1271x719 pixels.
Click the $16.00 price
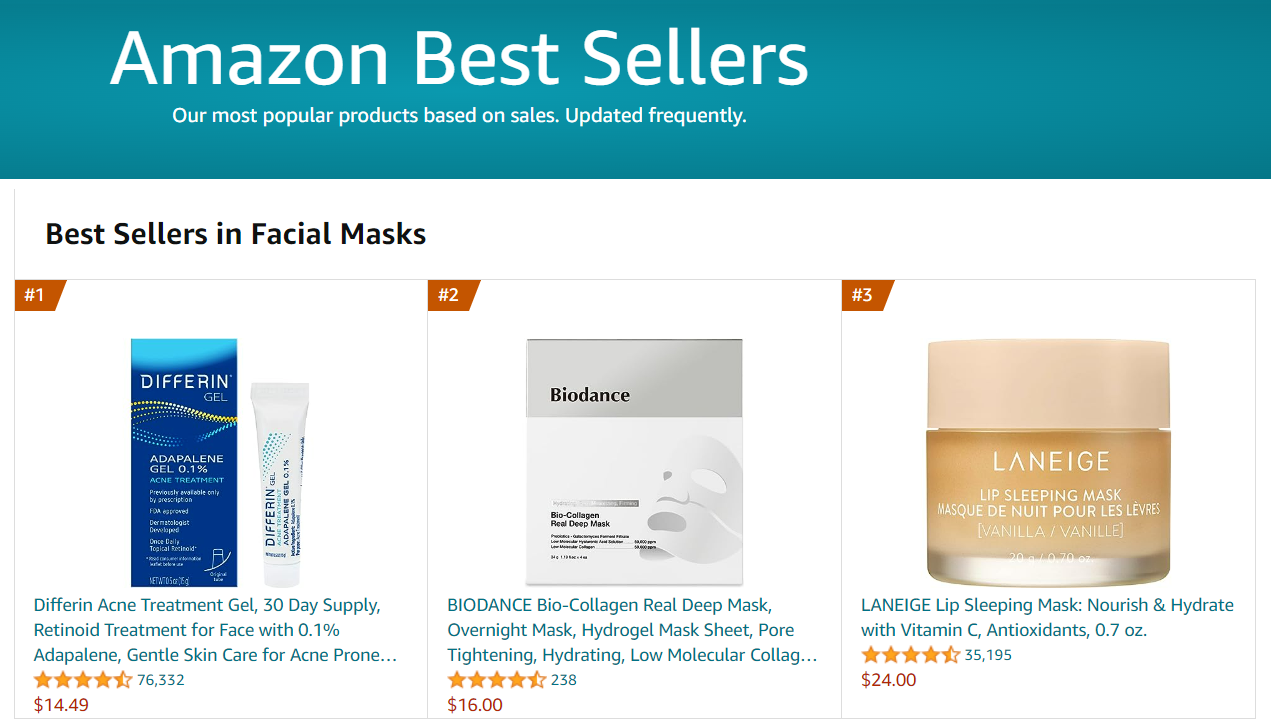475,705
